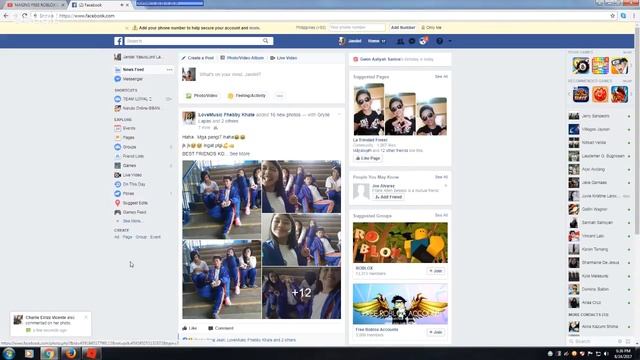640x360 pixels.
Task: Open News Feed options three-dots menu
Action: point(169,70)
